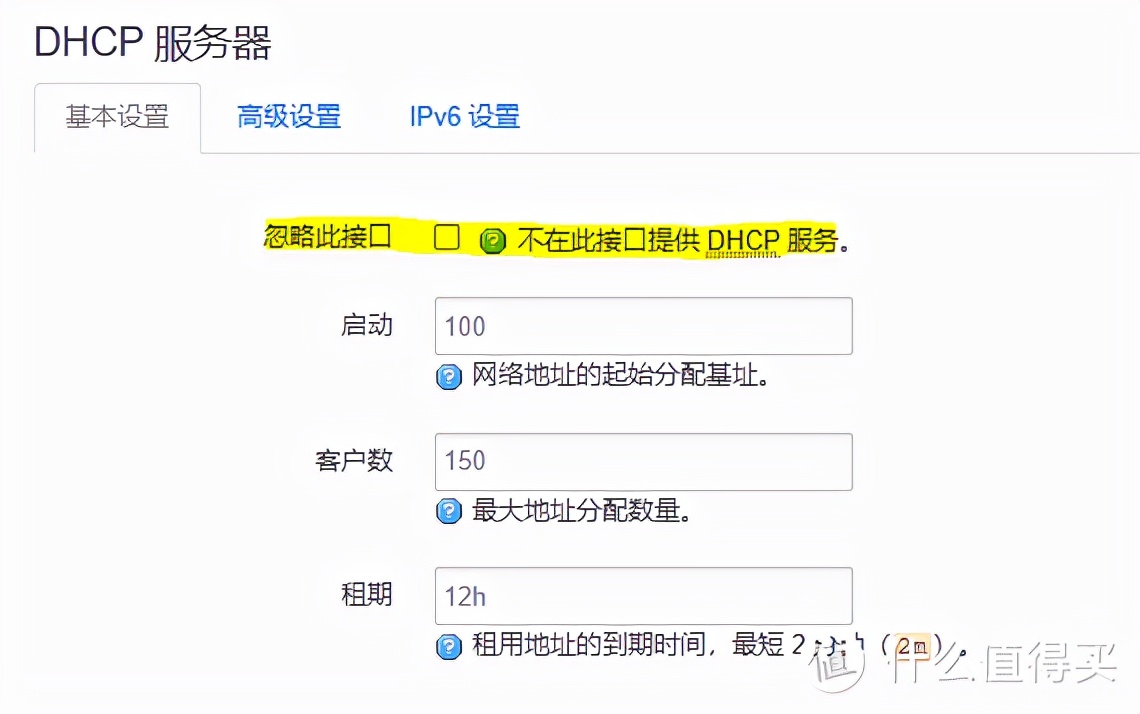
Task: Select the 基本设置 tab
Action: [117, 116]
